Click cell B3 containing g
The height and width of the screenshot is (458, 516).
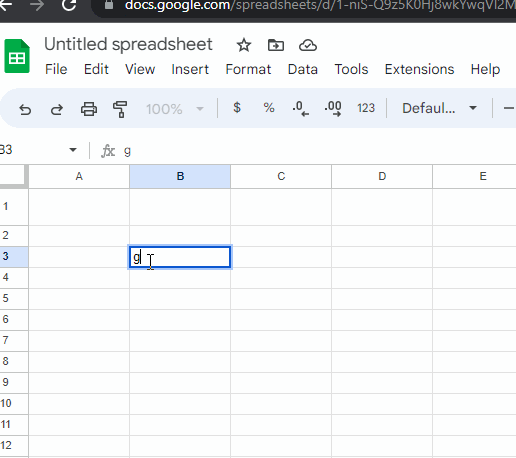pyautogui.click(x=180, y=257)
